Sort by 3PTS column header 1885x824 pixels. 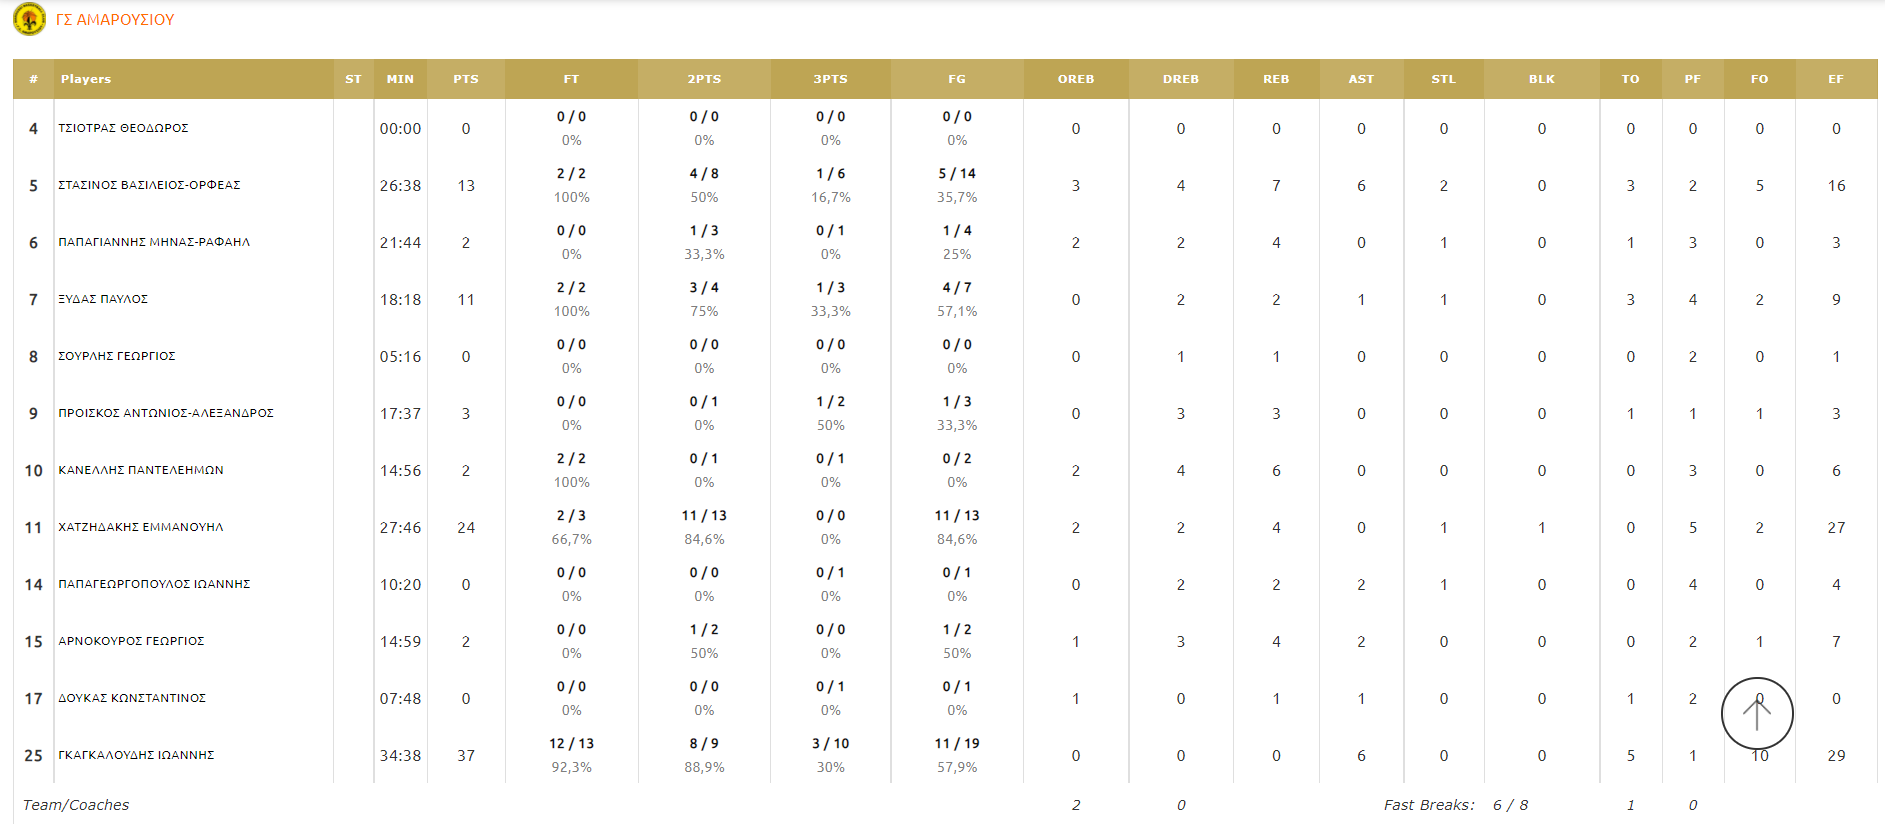point(830,79)
